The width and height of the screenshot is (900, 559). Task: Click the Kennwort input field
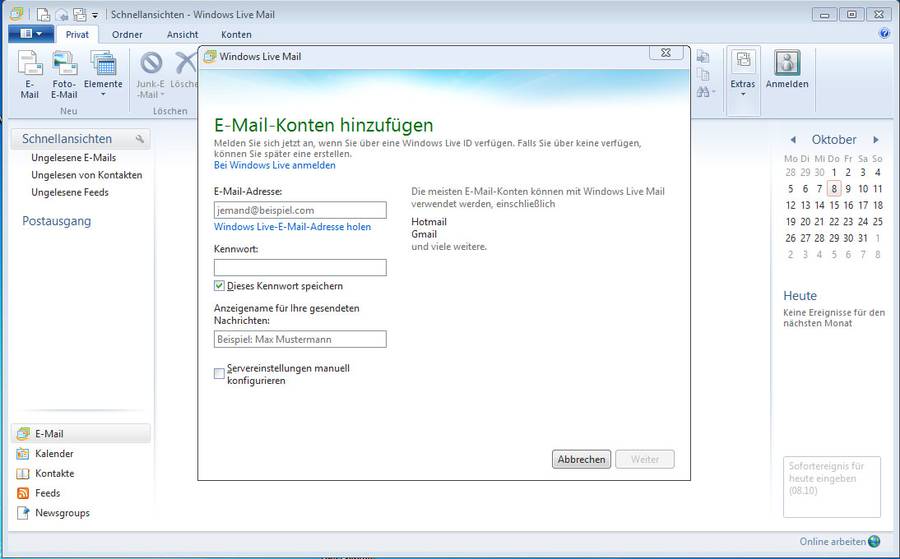300,267
